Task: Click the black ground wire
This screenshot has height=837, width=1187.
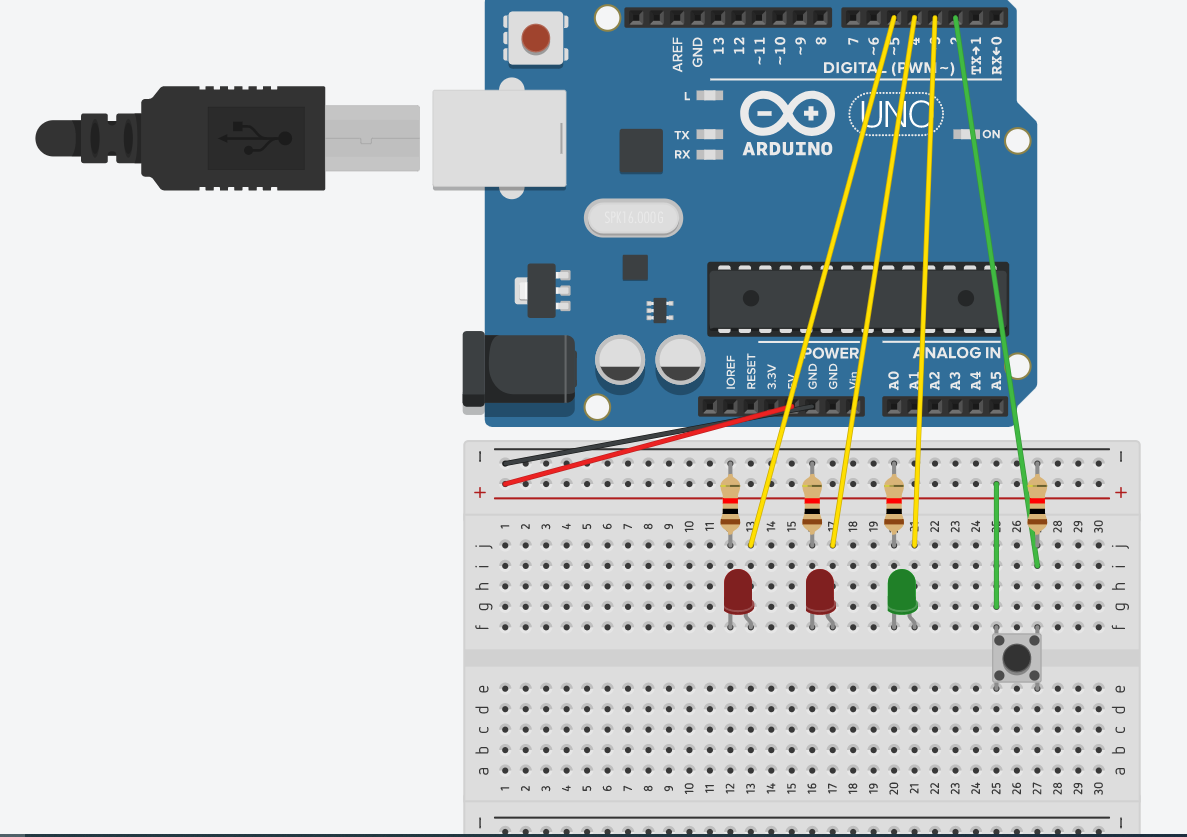Action: (620, 441)
